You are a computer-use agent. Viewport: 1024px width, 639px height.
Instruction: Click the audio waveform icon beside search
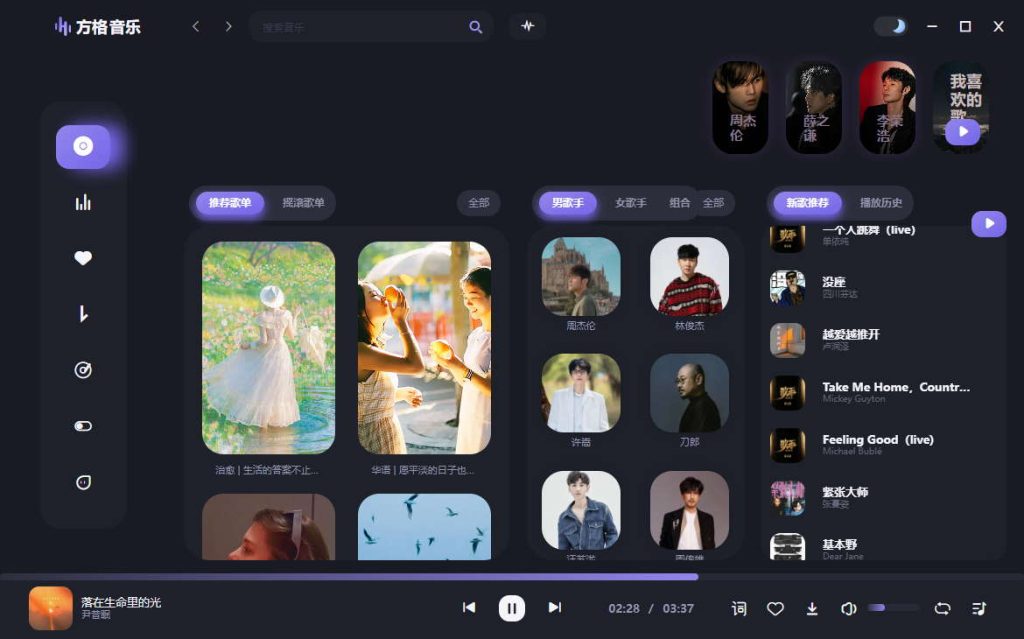coord(528,26)
